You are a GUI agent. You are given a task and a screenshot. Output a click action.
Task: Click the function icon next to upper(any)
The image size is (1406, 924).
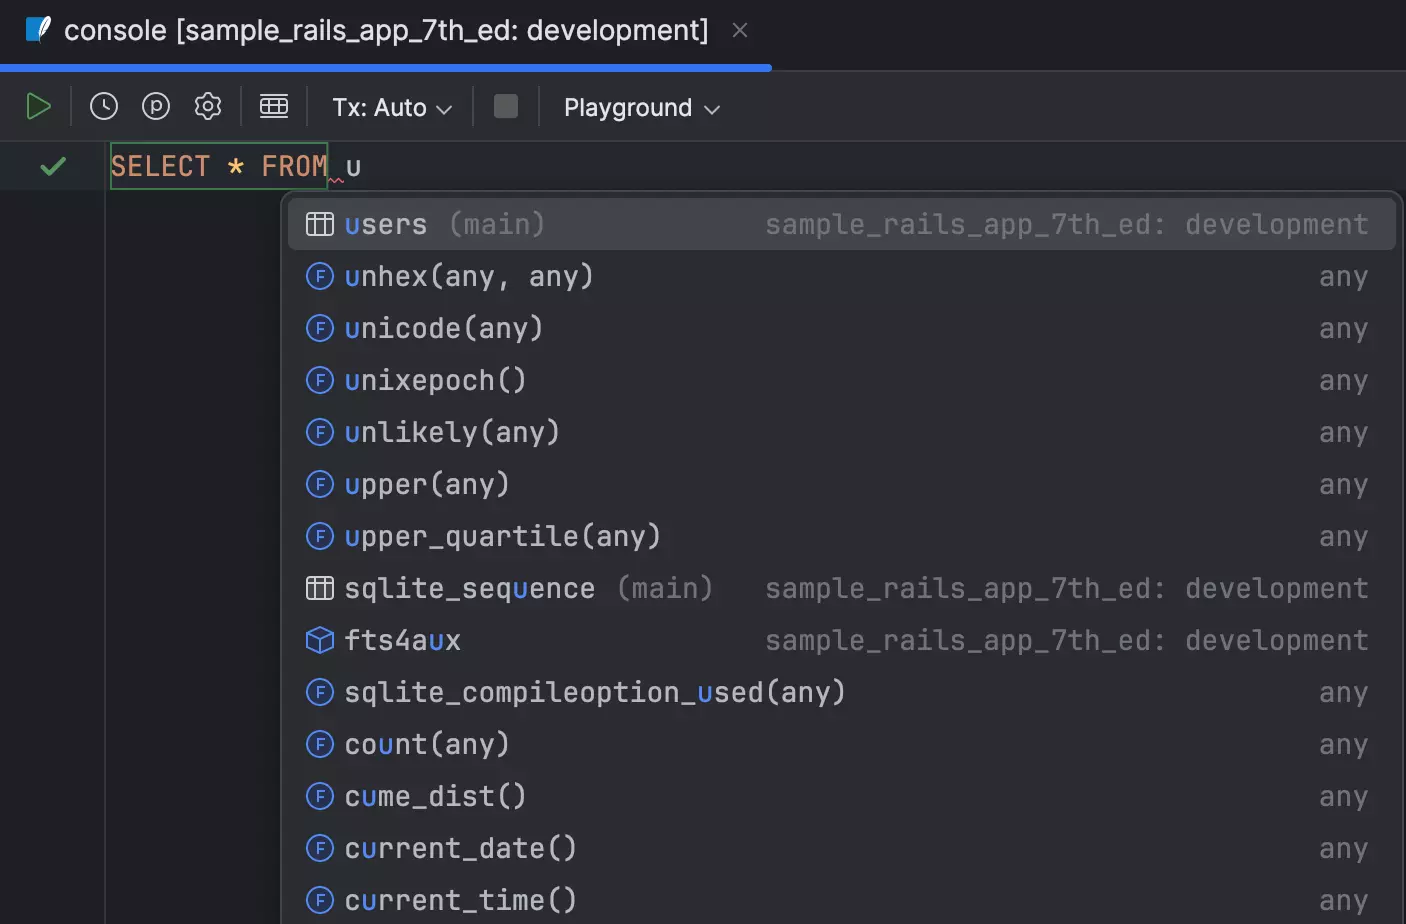[x=319, y=484]
